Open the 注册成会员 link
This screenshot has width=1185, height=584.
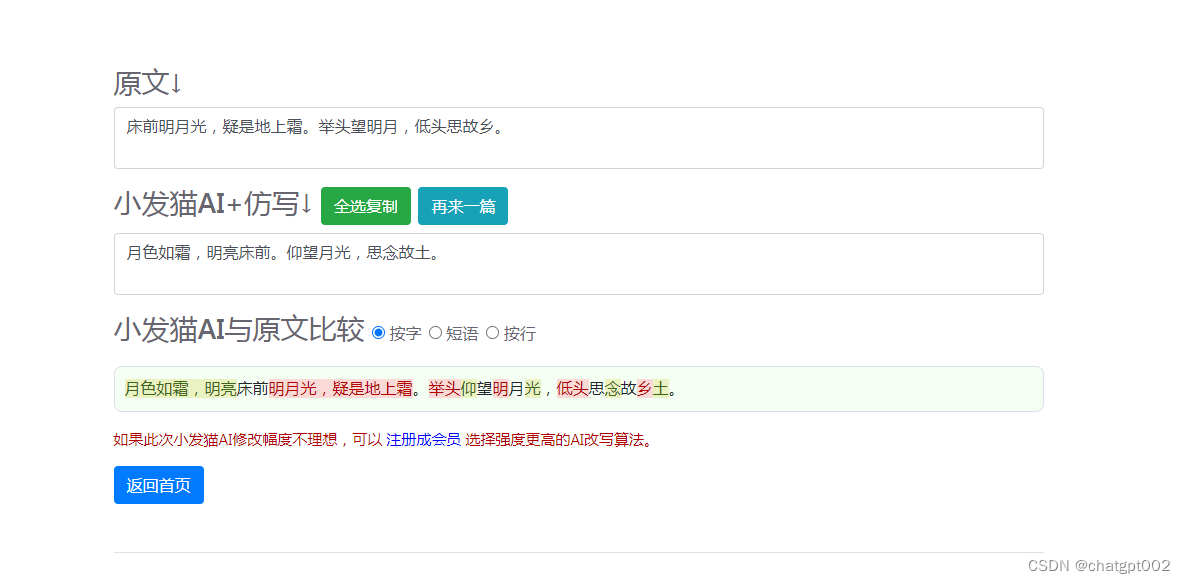[423, 440]
